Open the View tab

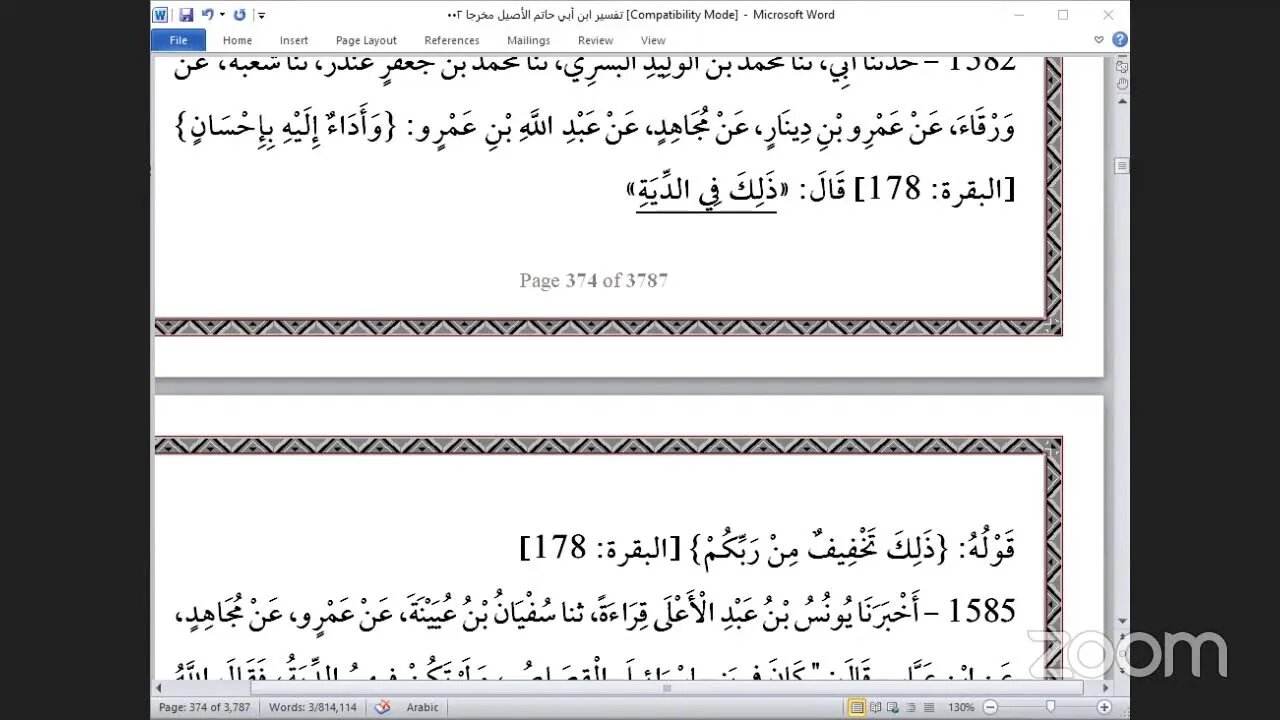point(653,40)
